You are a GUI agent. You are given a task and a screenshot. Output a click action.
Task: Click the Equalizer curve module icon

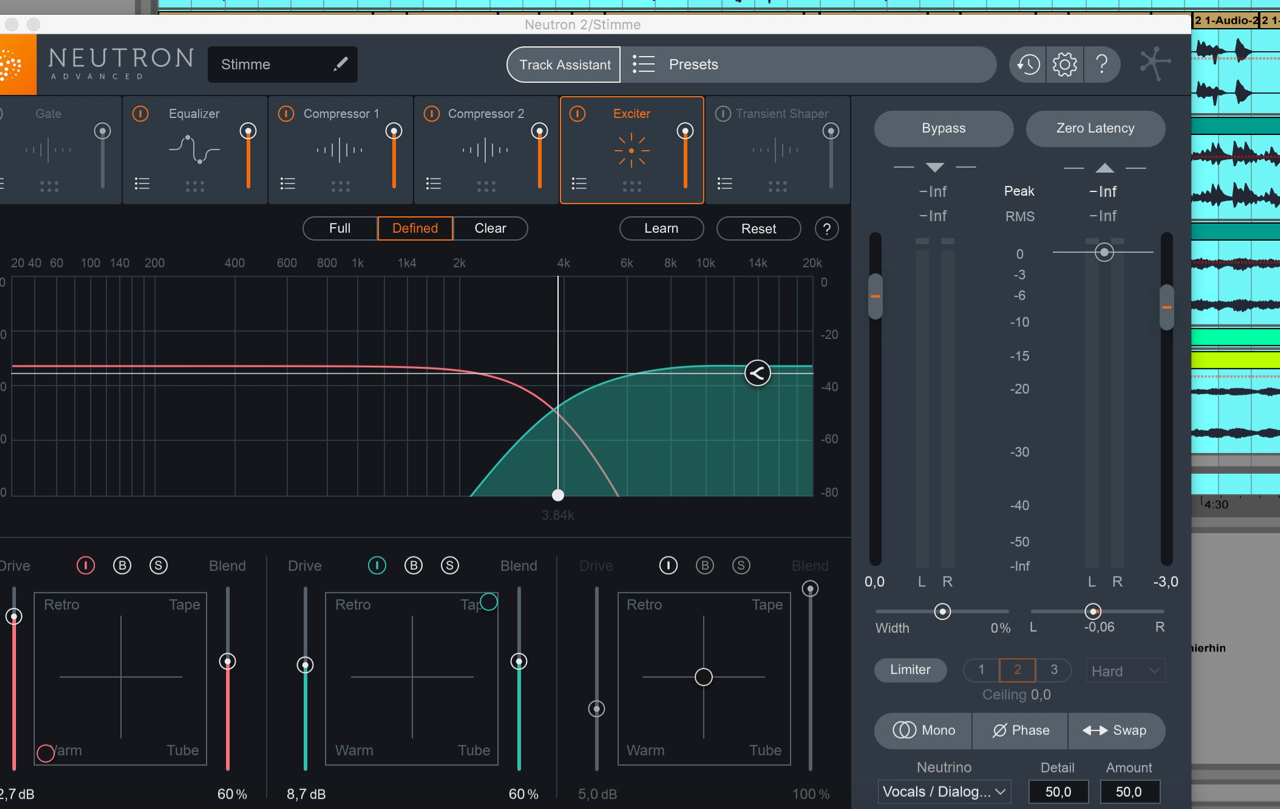click(x=194, y=151)
